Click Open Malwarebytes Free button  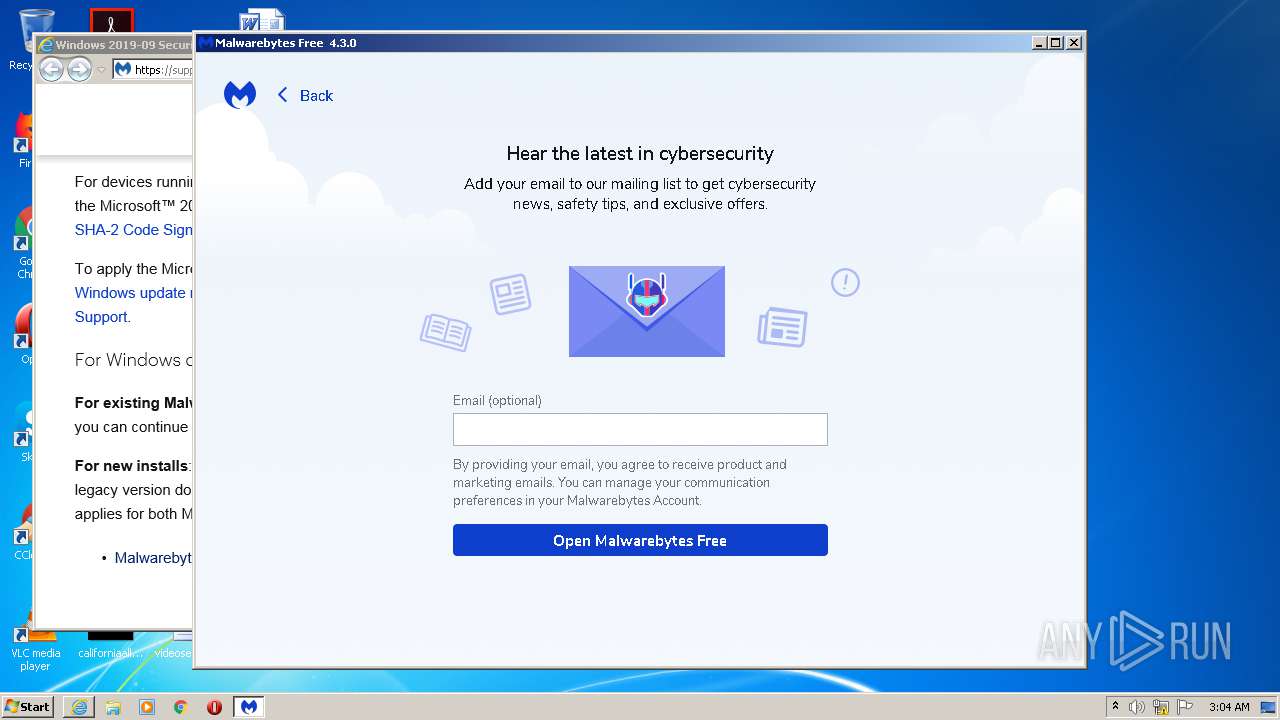[x=640, y=540]
